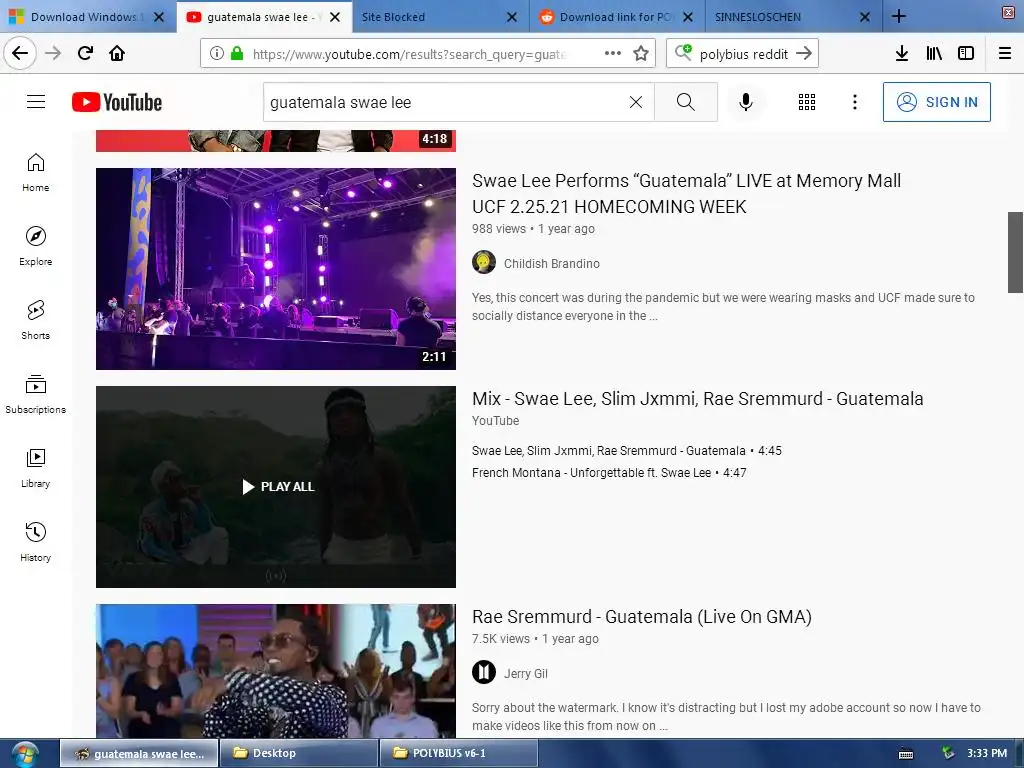Clear the YouTube search query

[x=635, y=102]
